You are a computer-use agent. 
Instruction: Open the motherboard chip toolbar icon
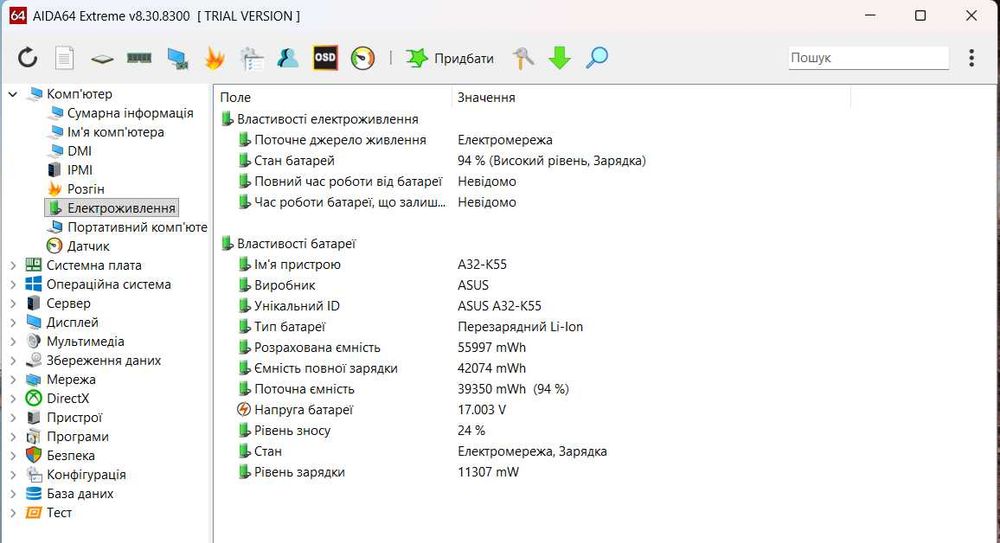click(x=102, y=59)
